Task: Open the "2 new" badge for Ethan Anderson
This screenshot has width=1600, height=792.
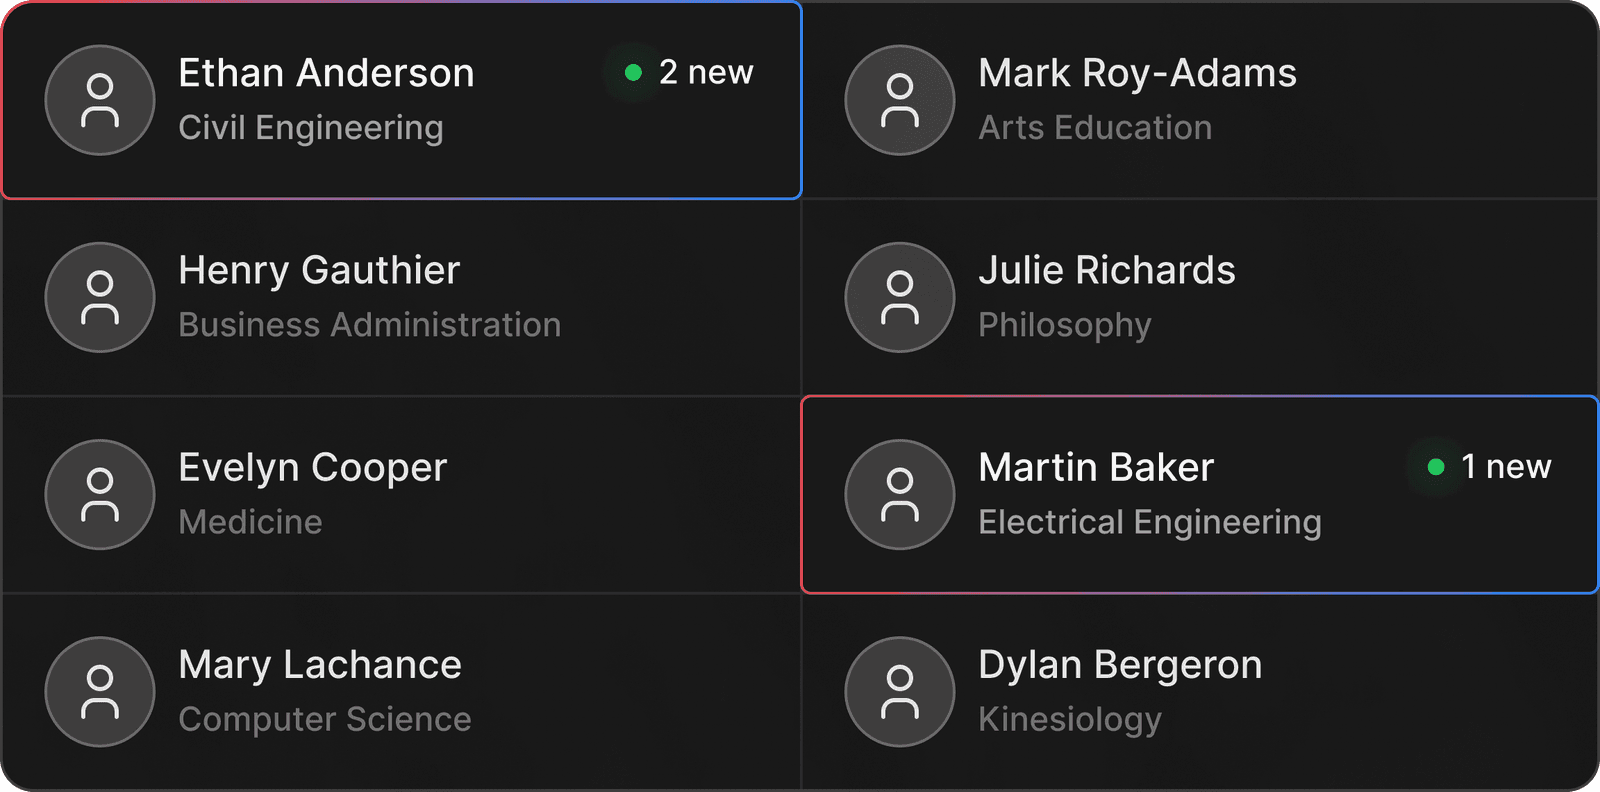Action: point(706,72)
